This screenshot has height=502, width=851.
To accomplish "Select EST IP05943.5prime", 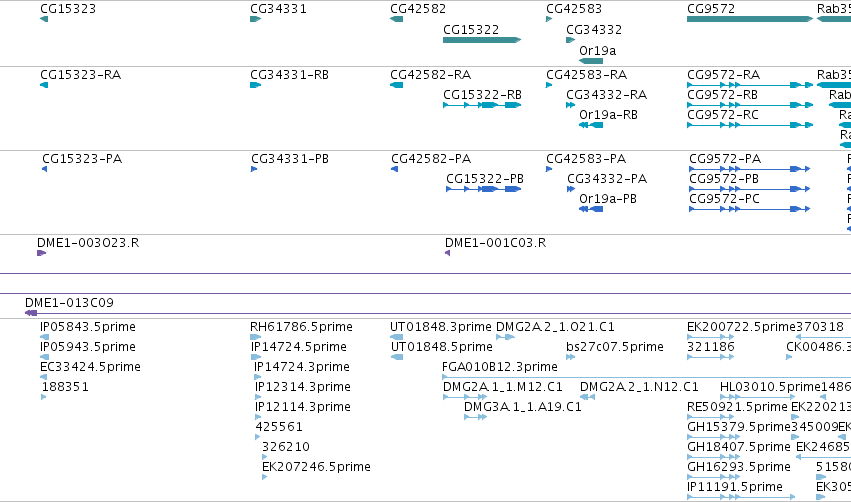I will pyautogui.click(x=88, y=347).
